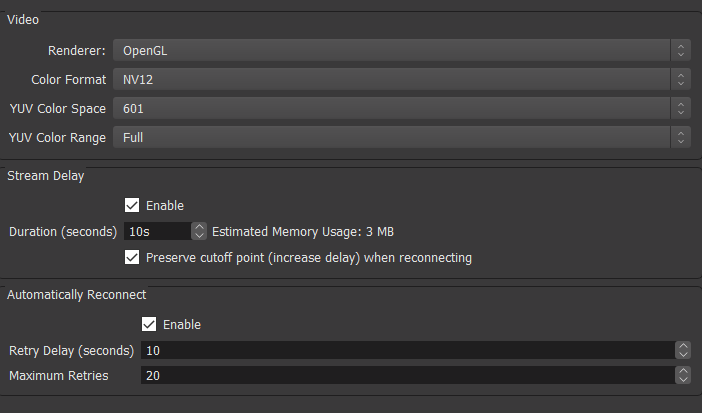Increase Retry Delay with up arrow

pos(683,346)
